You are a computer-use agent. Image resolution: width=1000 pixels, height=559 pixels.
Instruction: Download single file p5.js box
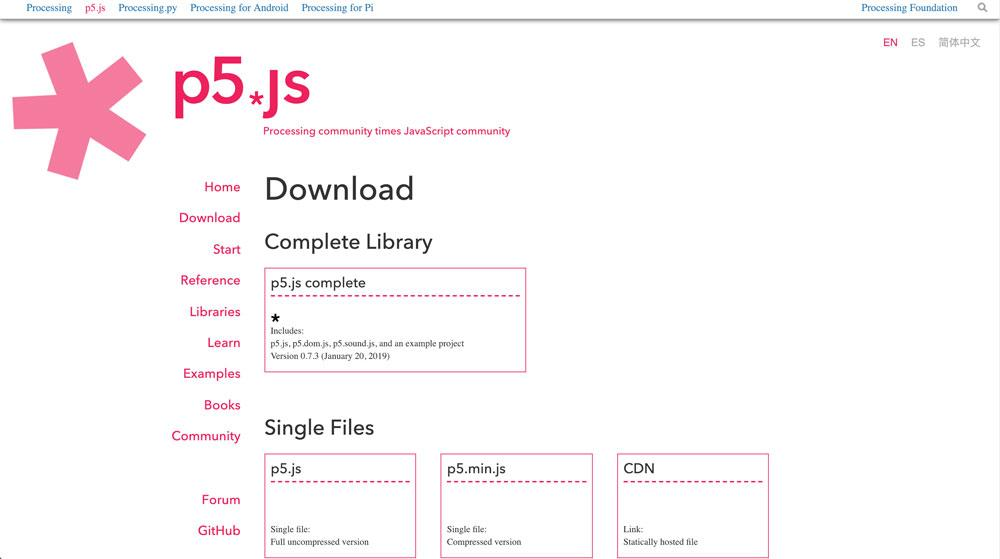tap(340, 505)
